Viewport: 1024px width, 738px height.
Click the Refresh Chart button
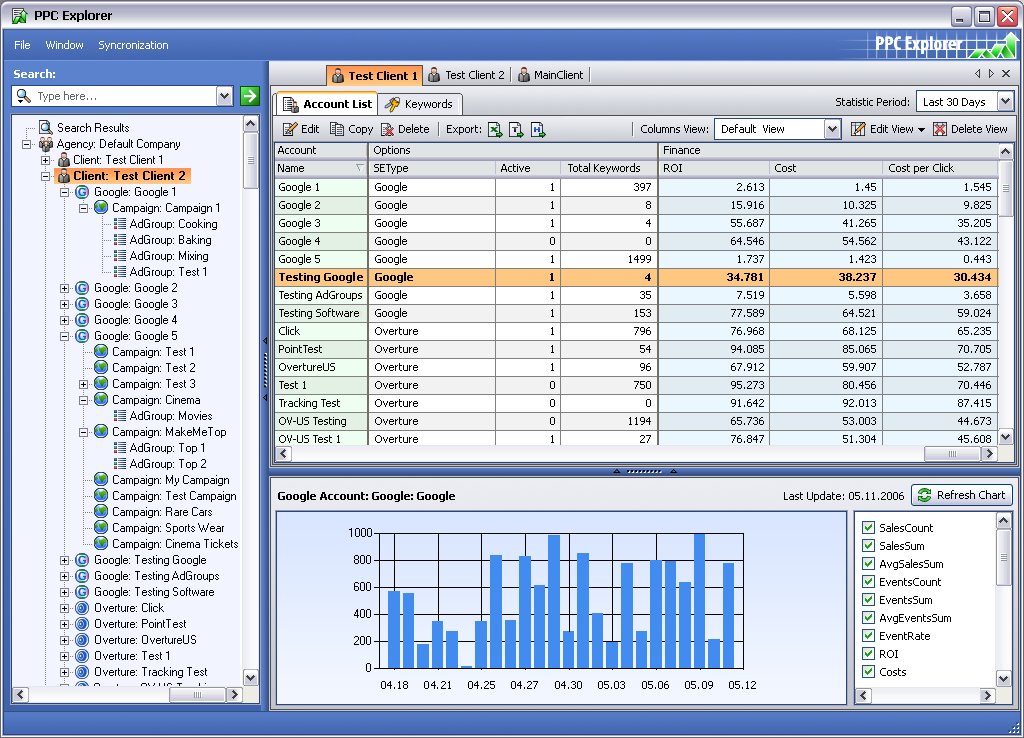coord(962,495)
